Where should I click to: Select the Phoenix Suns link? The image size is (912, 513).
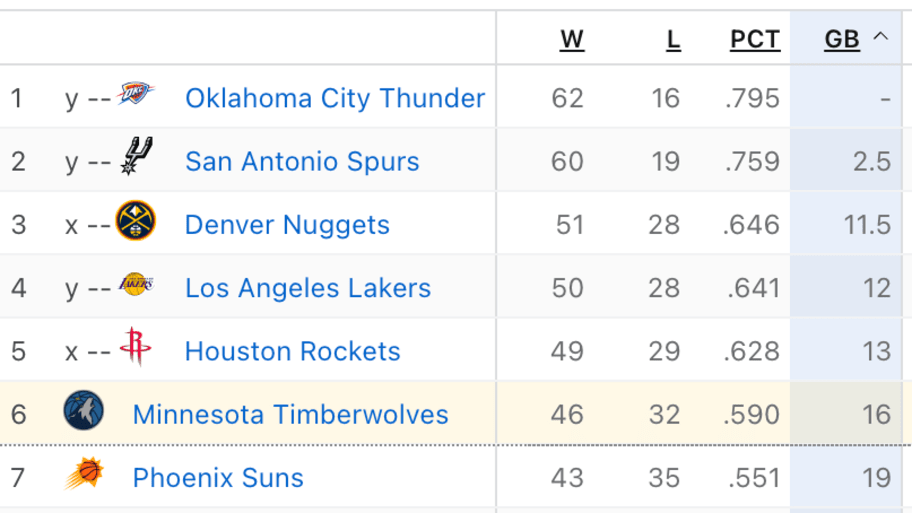218,478
